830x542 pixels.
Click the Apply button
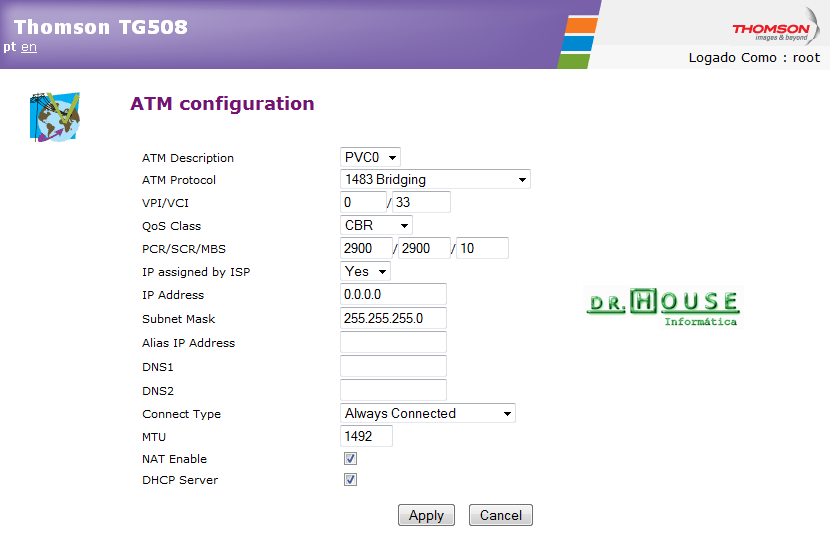click(x=426, y=515)
